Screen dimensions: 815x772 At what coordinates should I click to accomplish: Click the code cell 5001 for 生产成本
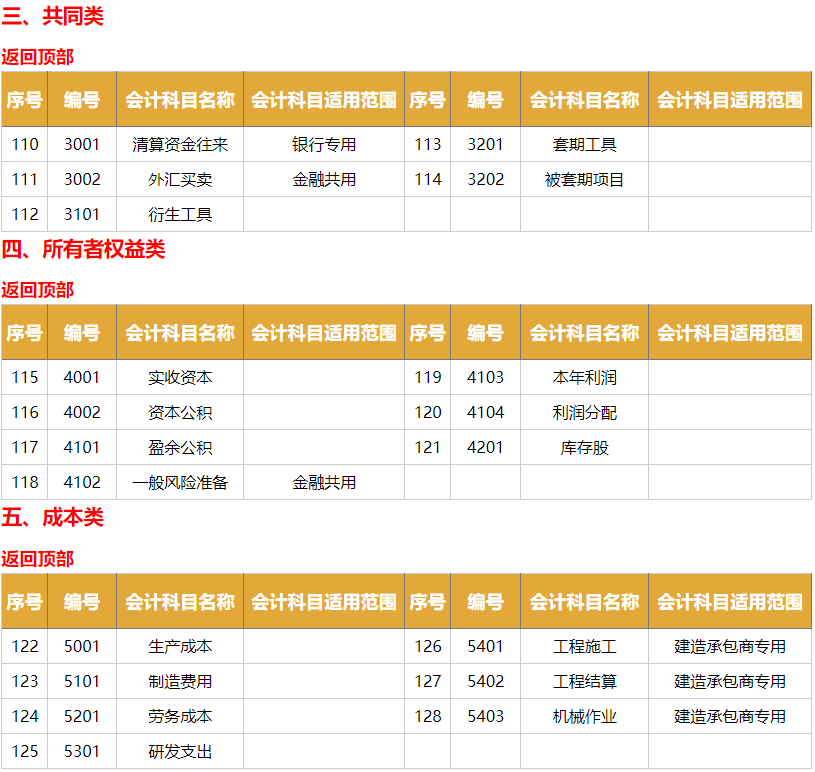(x=81, y=647)
